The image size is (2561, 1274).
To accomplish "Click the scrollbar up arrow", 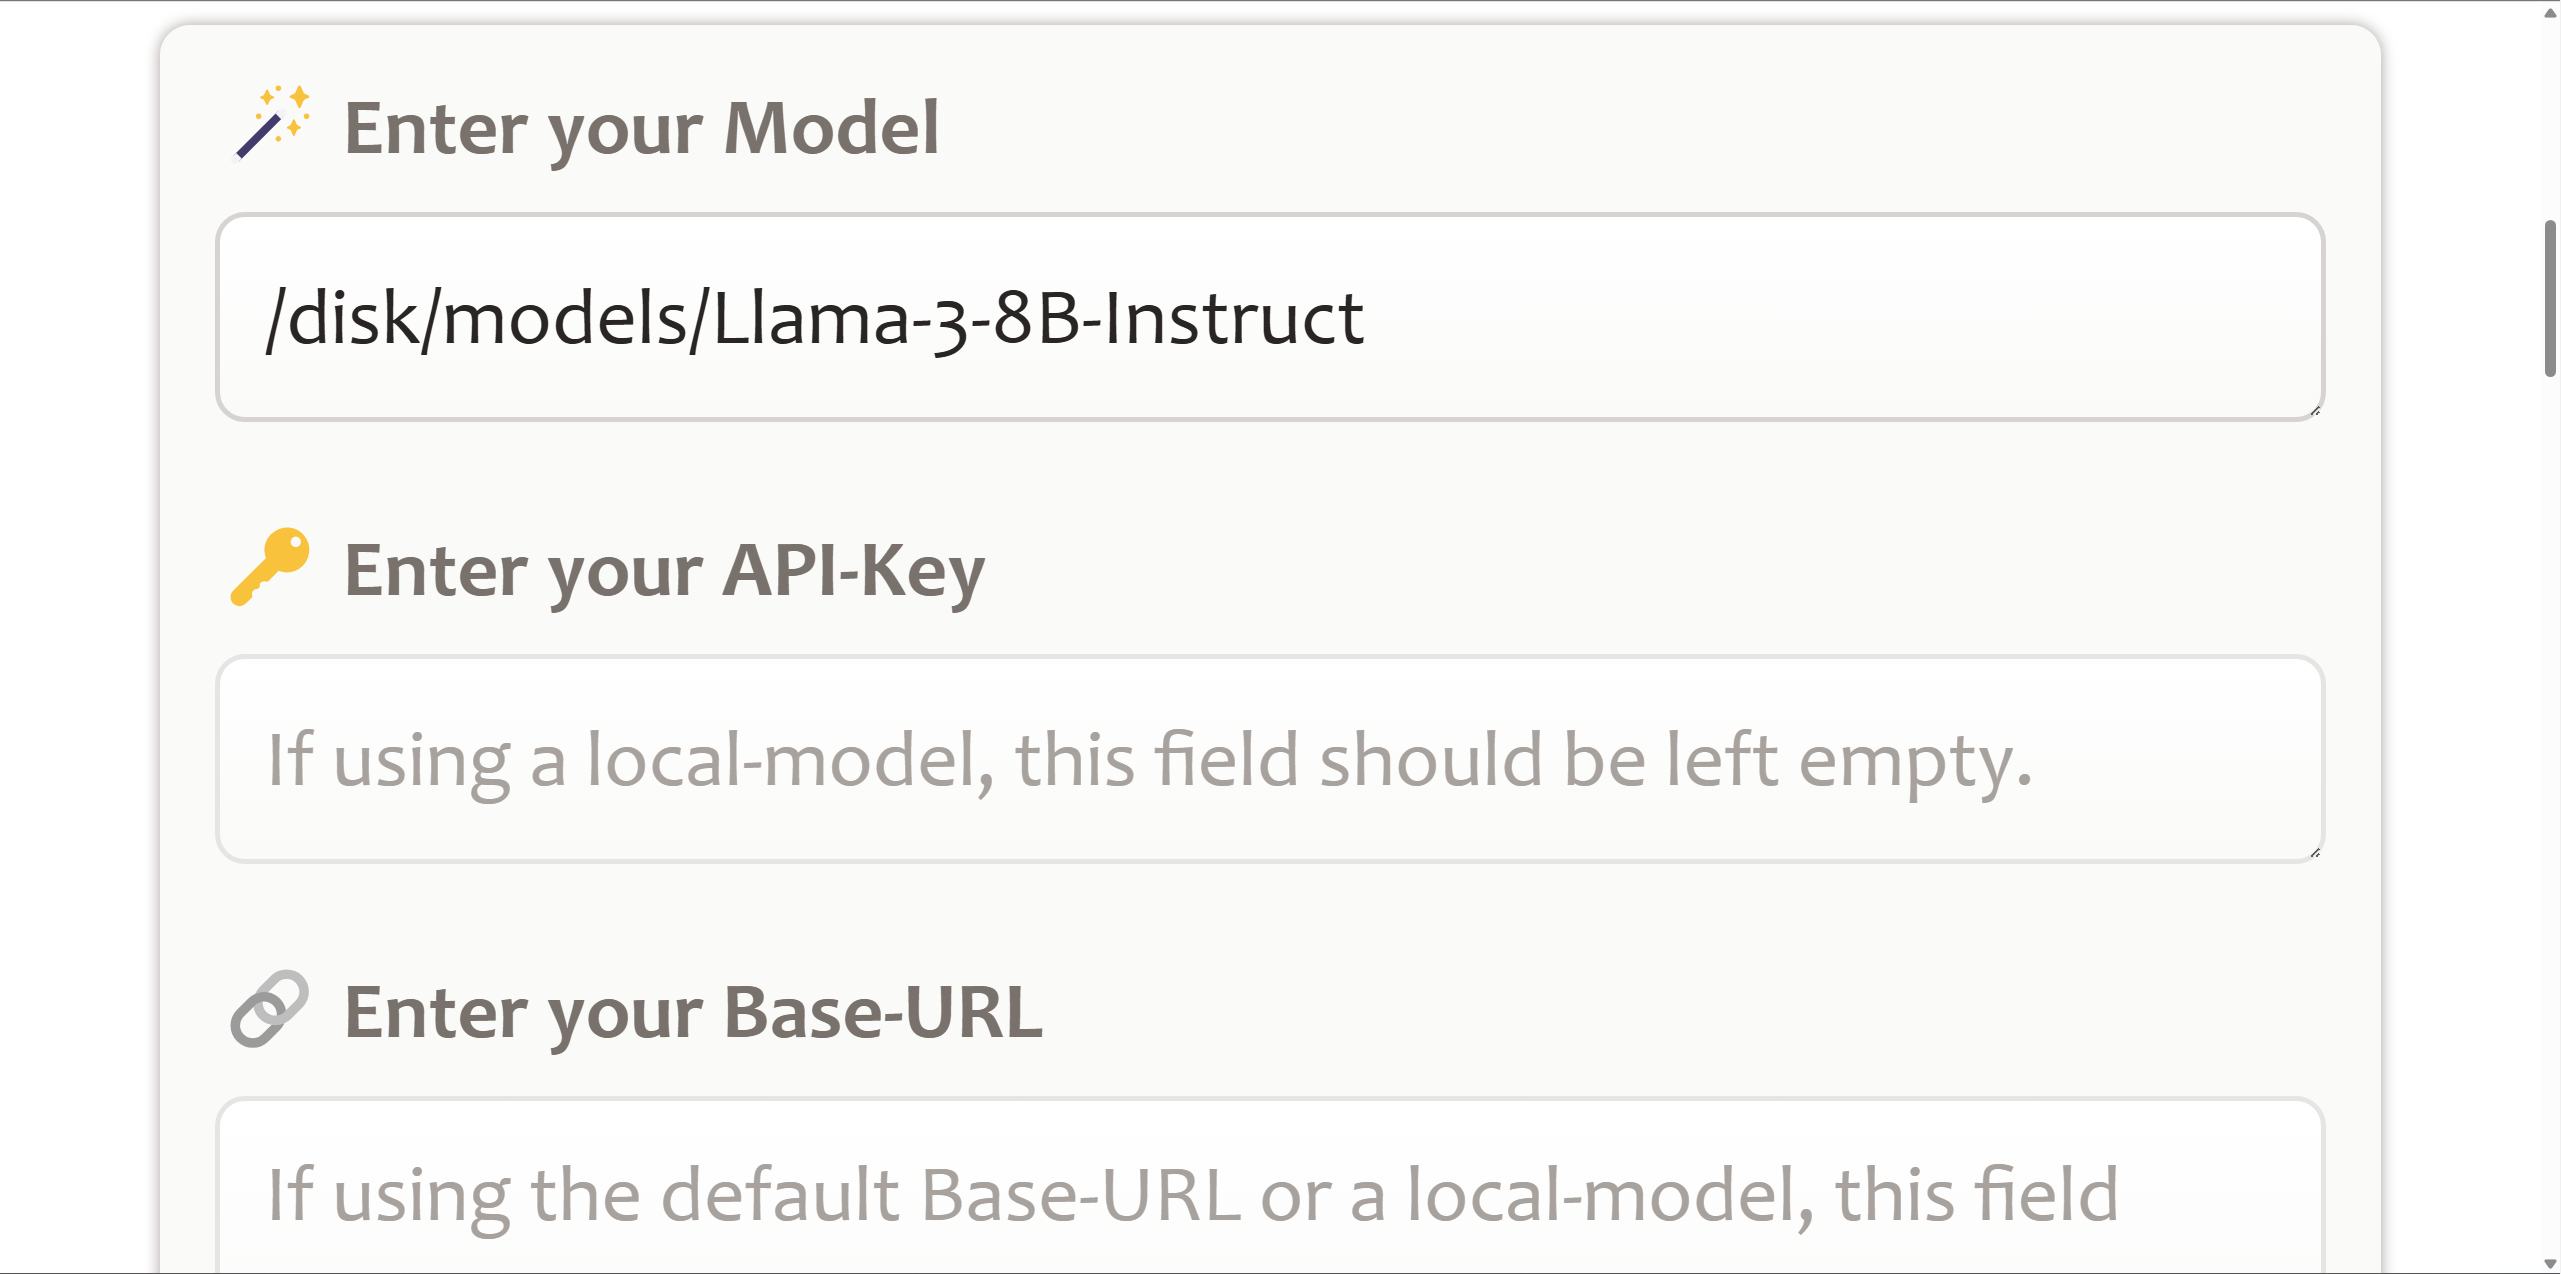I will tap(2550, 11).
